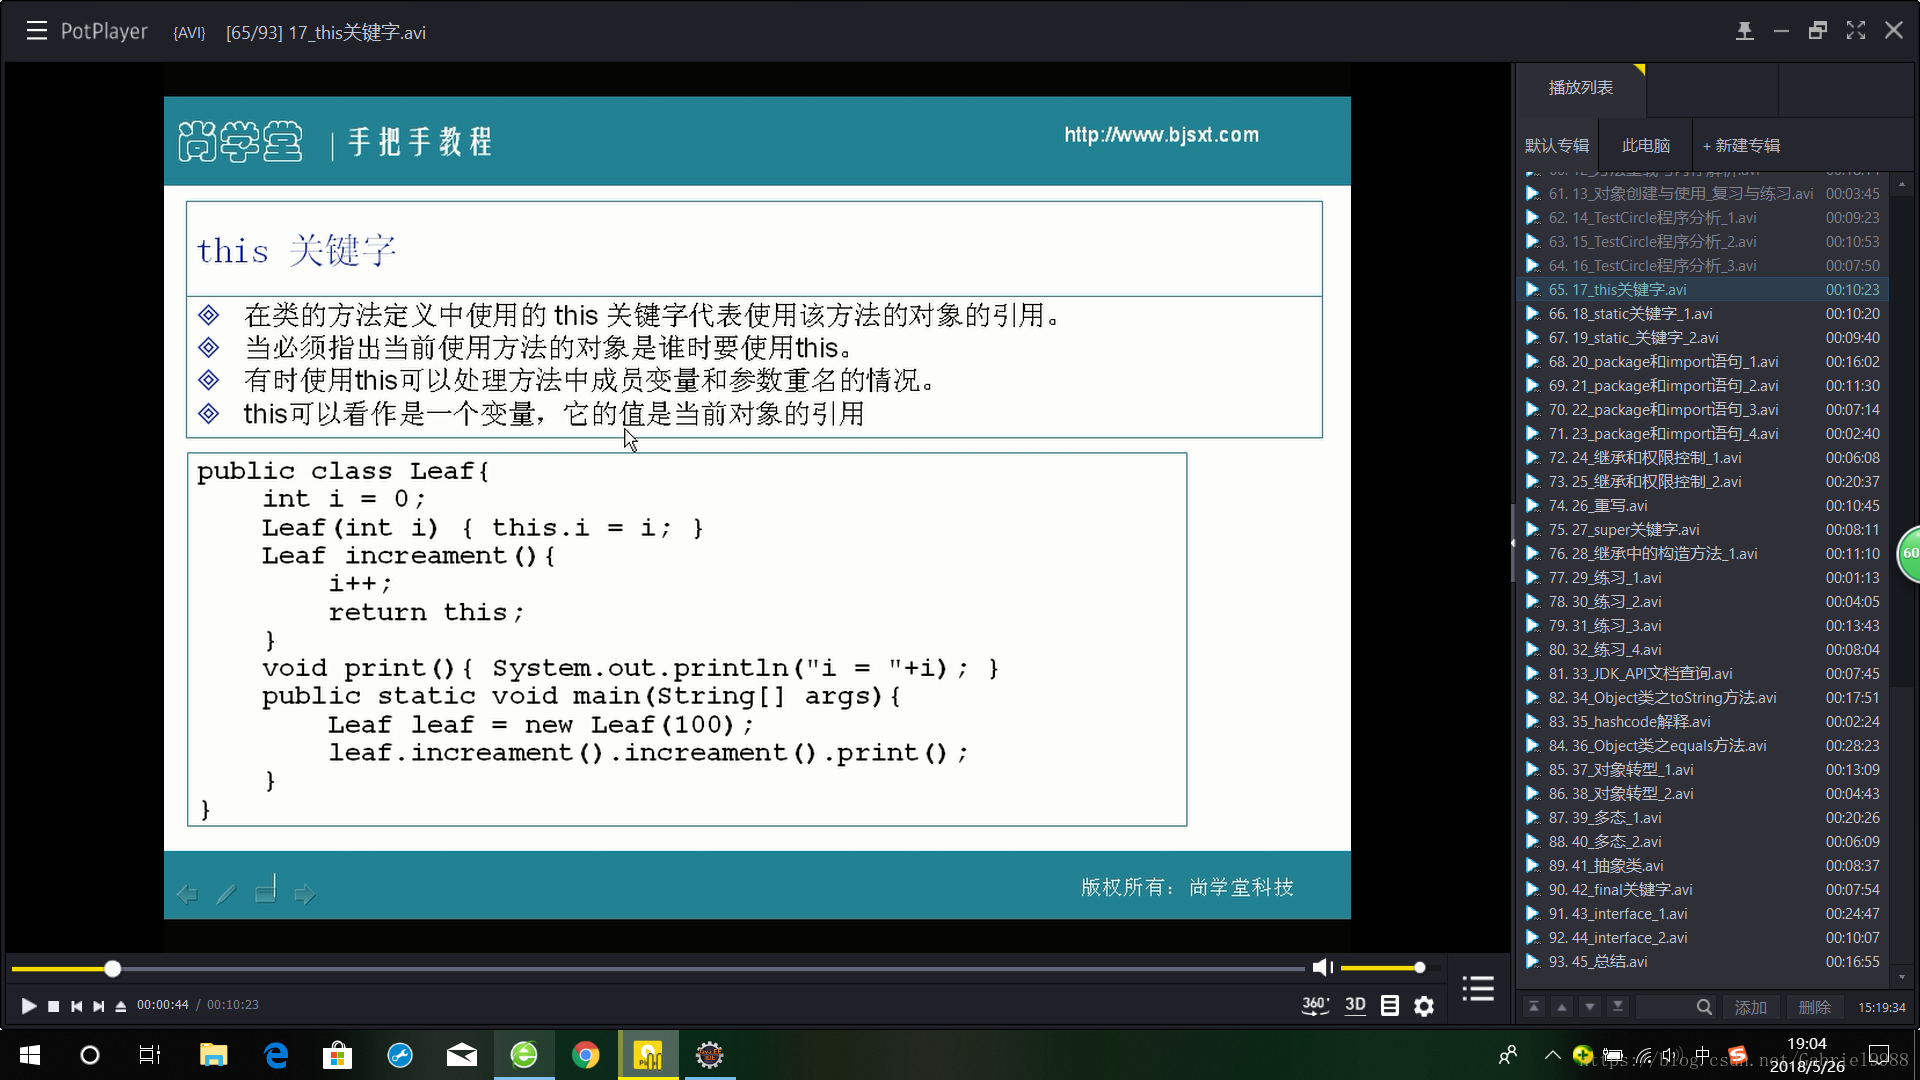This screenshot has width=1920, height=1080.
Task: Select 82. 34_Object类之toString方法.avi
Action: tap(1702, 698)
